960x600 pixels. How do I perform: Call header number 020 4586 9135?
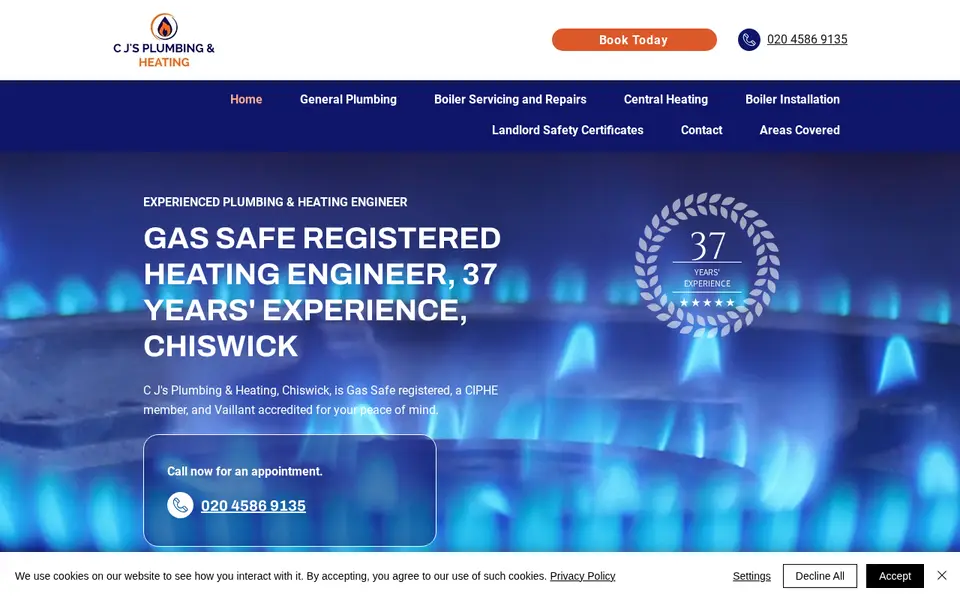807,39
